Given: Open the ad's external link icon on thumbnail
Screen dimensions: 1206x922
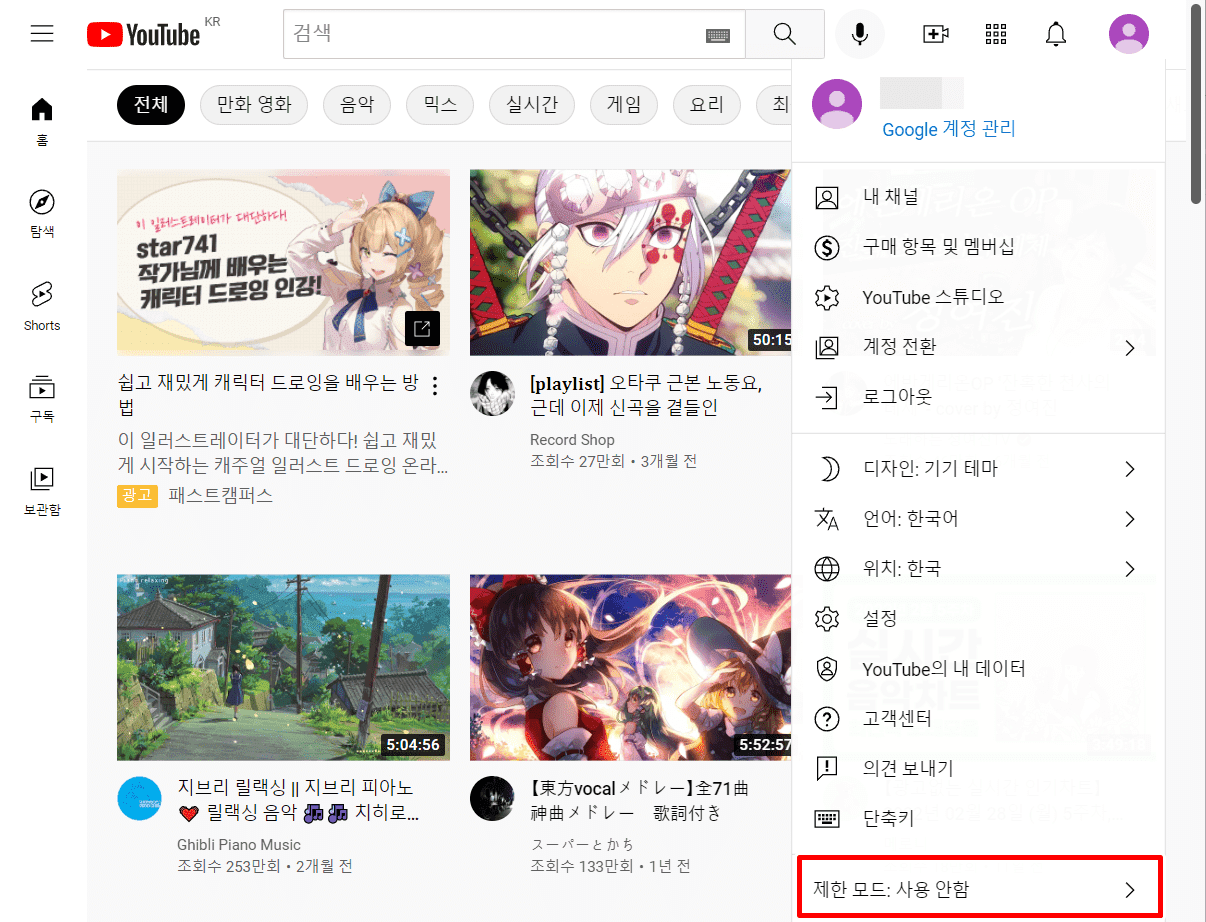Looking at the screenshot, I should (x=422, y=328).
